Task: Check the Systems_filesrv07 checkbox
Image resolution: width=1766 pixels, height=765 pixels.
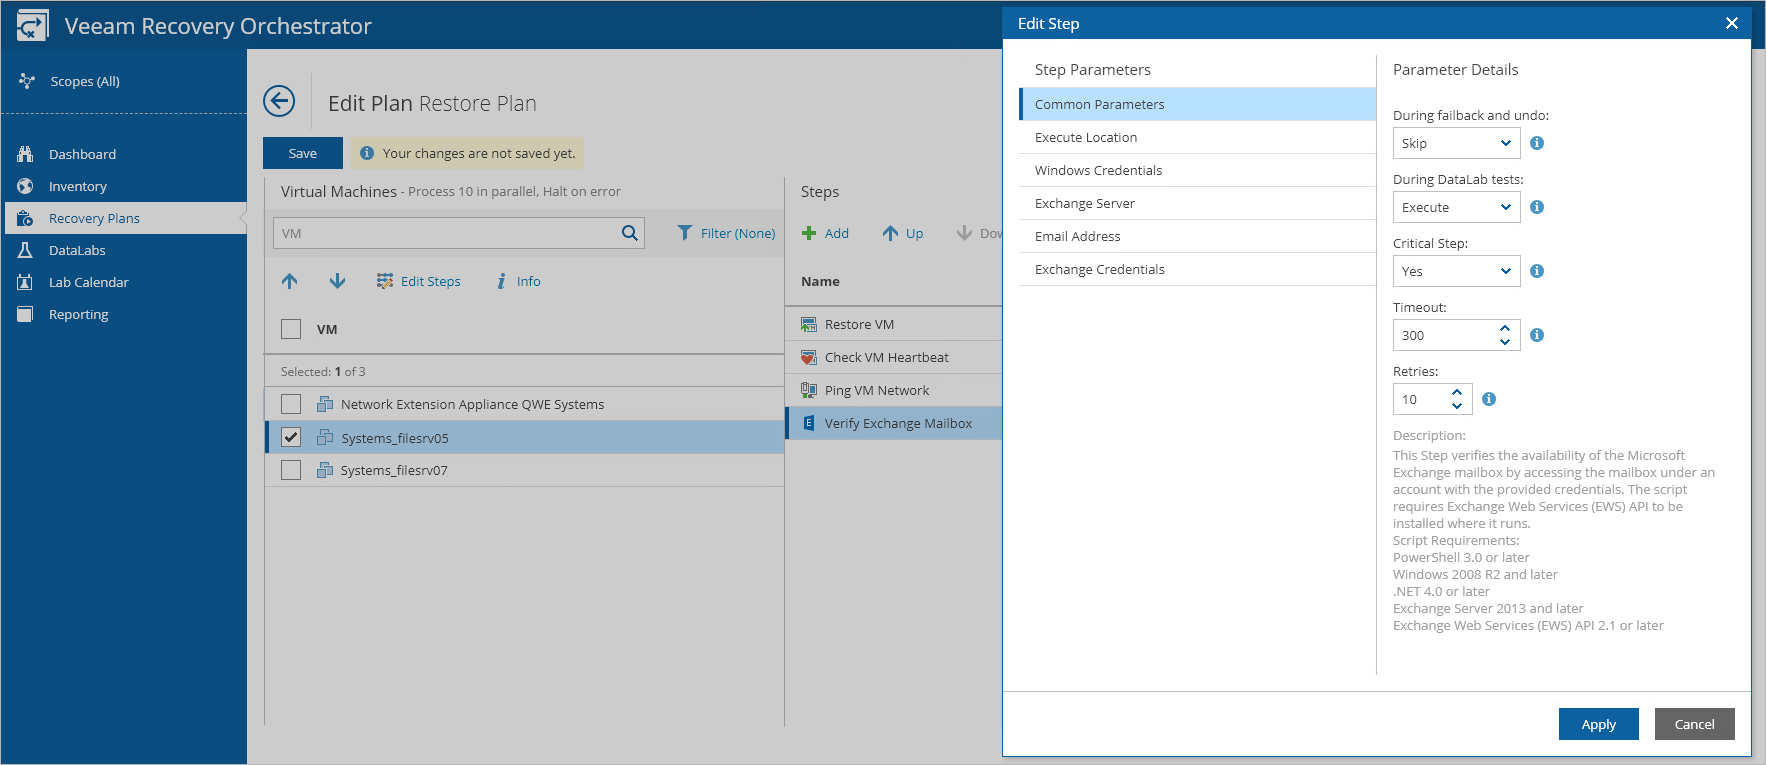Action: pyautogui.click(x=291, y=470)
